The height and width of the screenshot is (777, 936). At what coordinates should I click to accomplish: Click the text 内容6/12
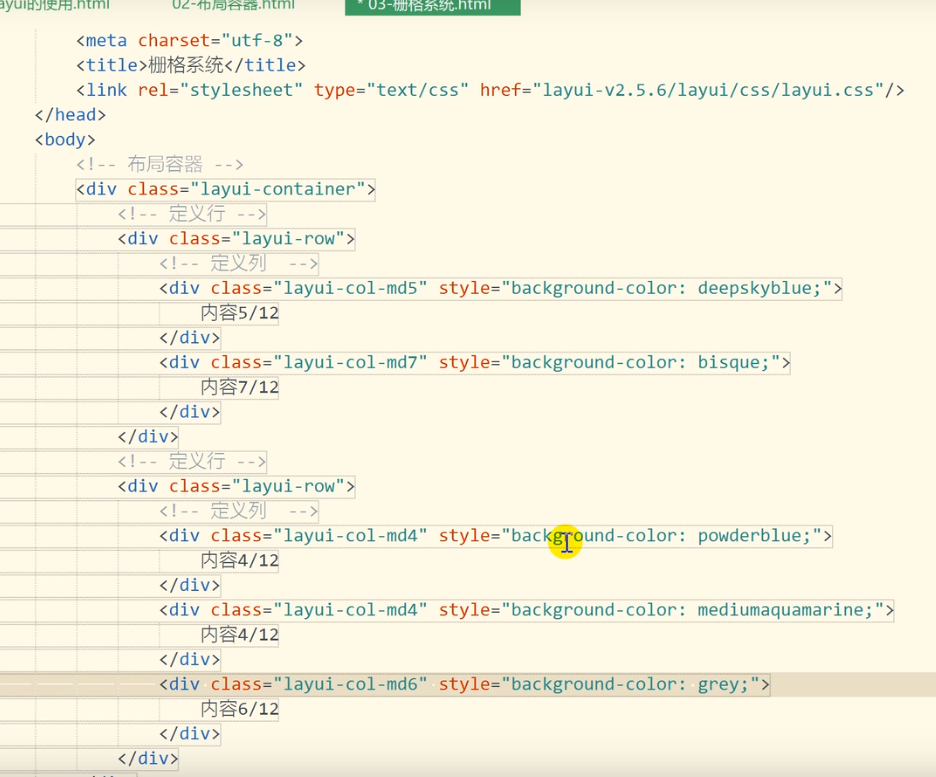pos(239,709)
